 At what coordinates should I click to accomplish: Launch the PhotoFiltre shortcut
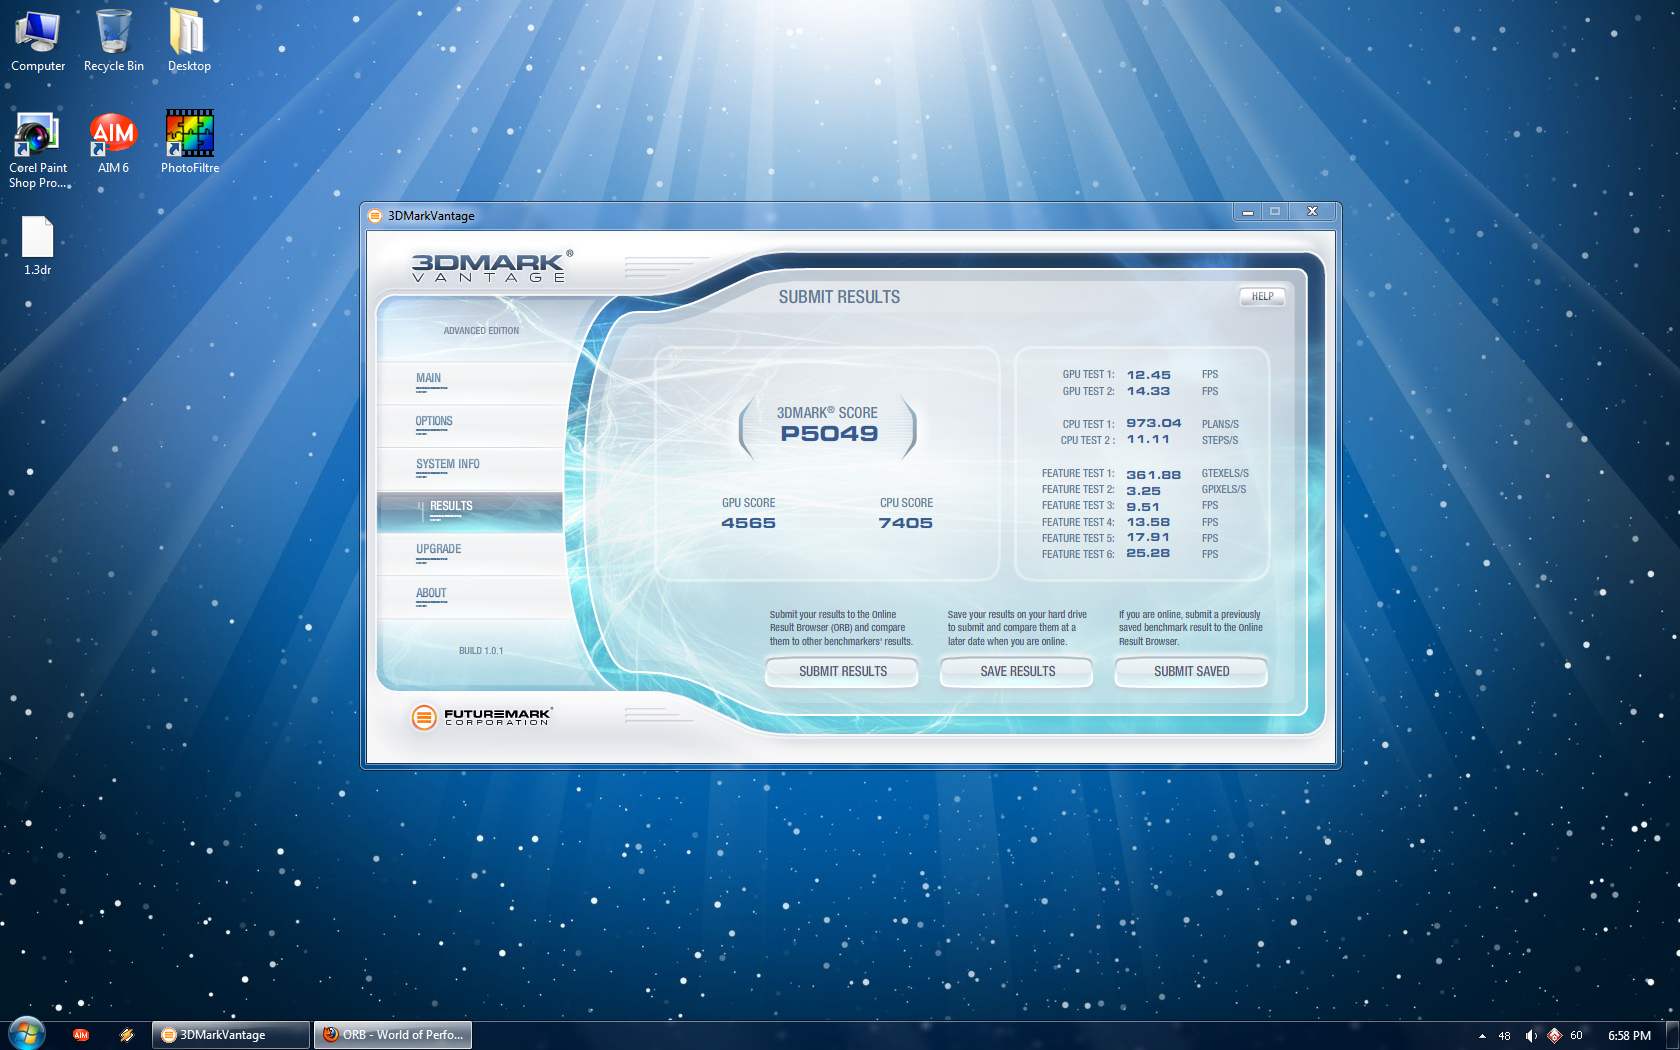[190, 142]
